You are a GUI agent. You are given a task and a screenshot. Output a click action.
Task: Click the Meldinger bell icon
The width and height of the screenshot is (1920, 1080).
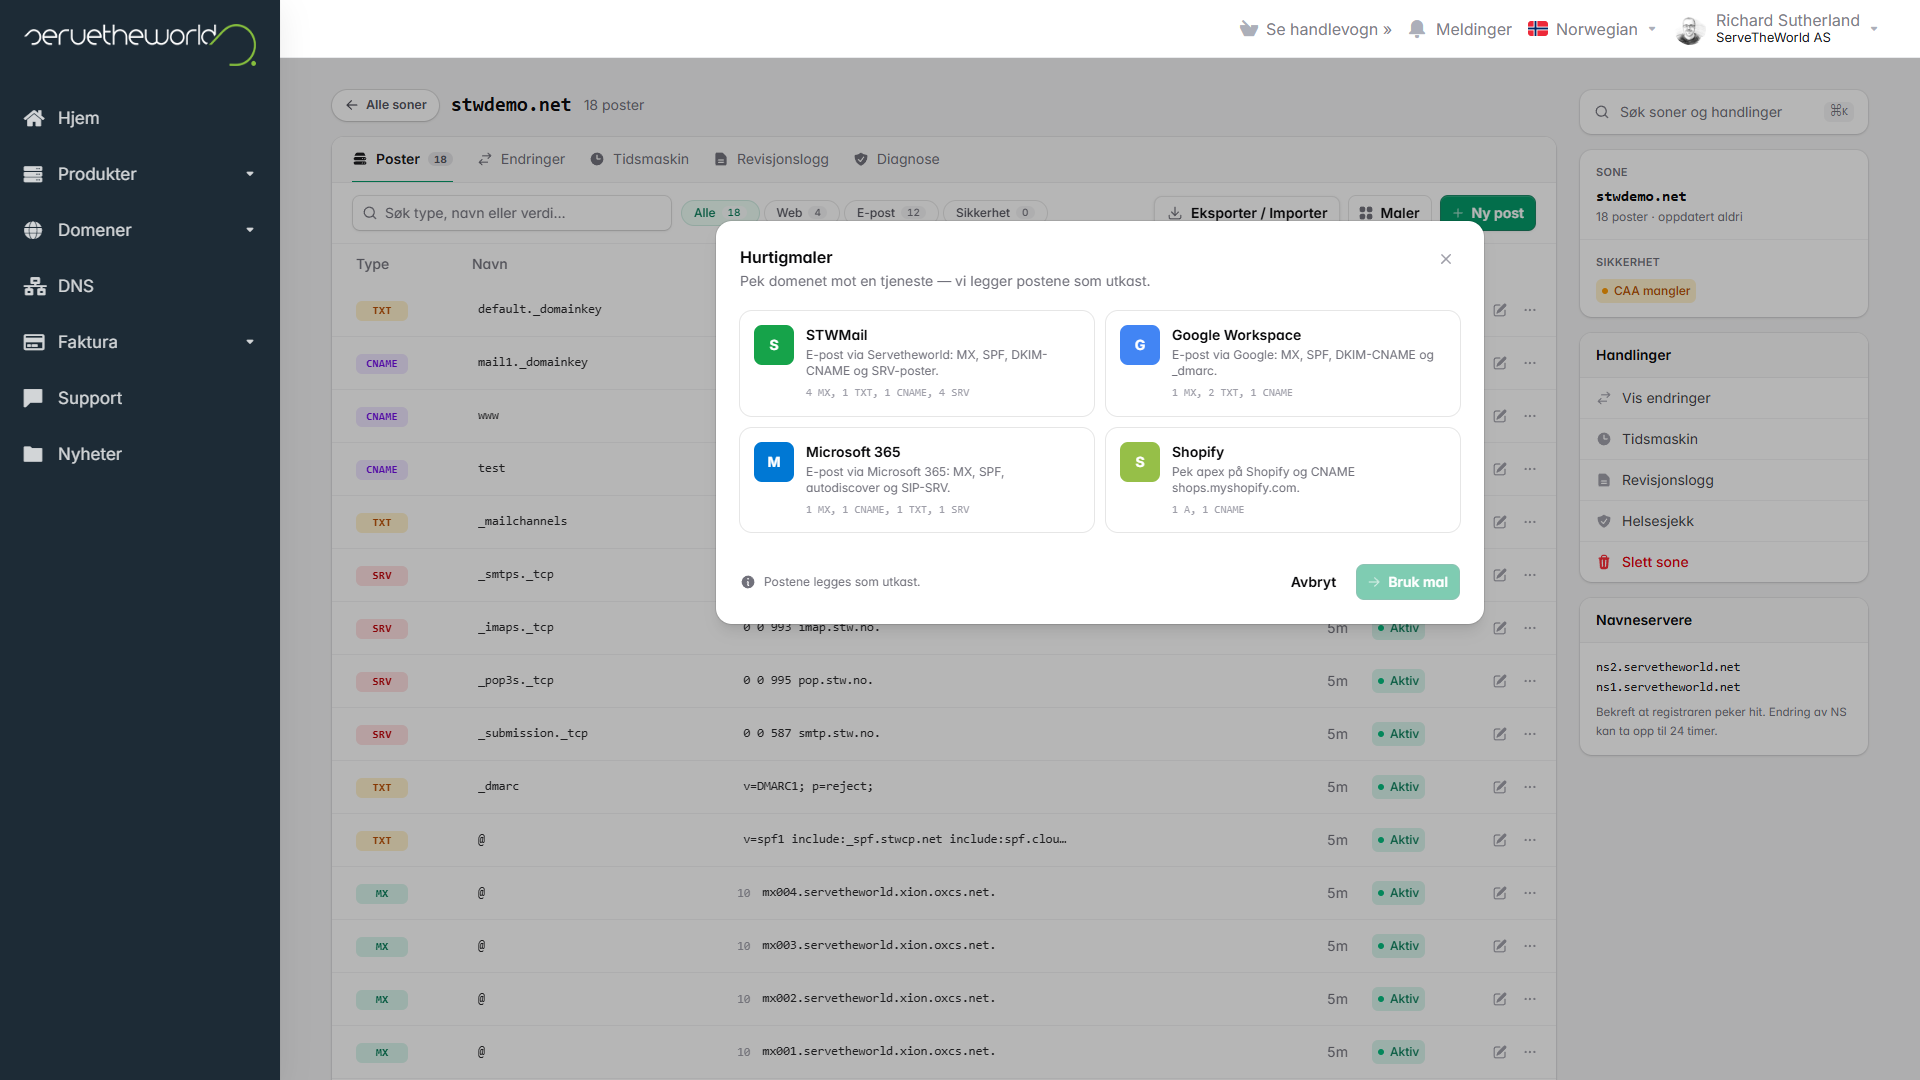point(1417,29)
